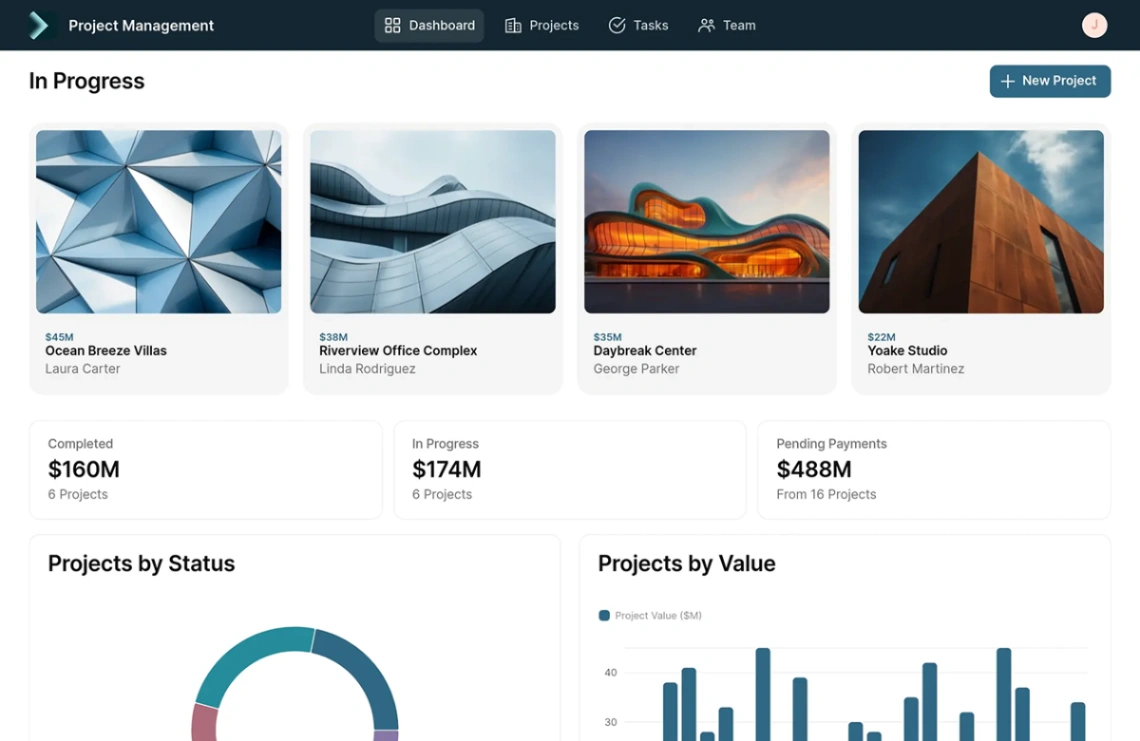Click the $35M value label
This screenshot has height=741, width=1140.
click(x=608, y=337)
